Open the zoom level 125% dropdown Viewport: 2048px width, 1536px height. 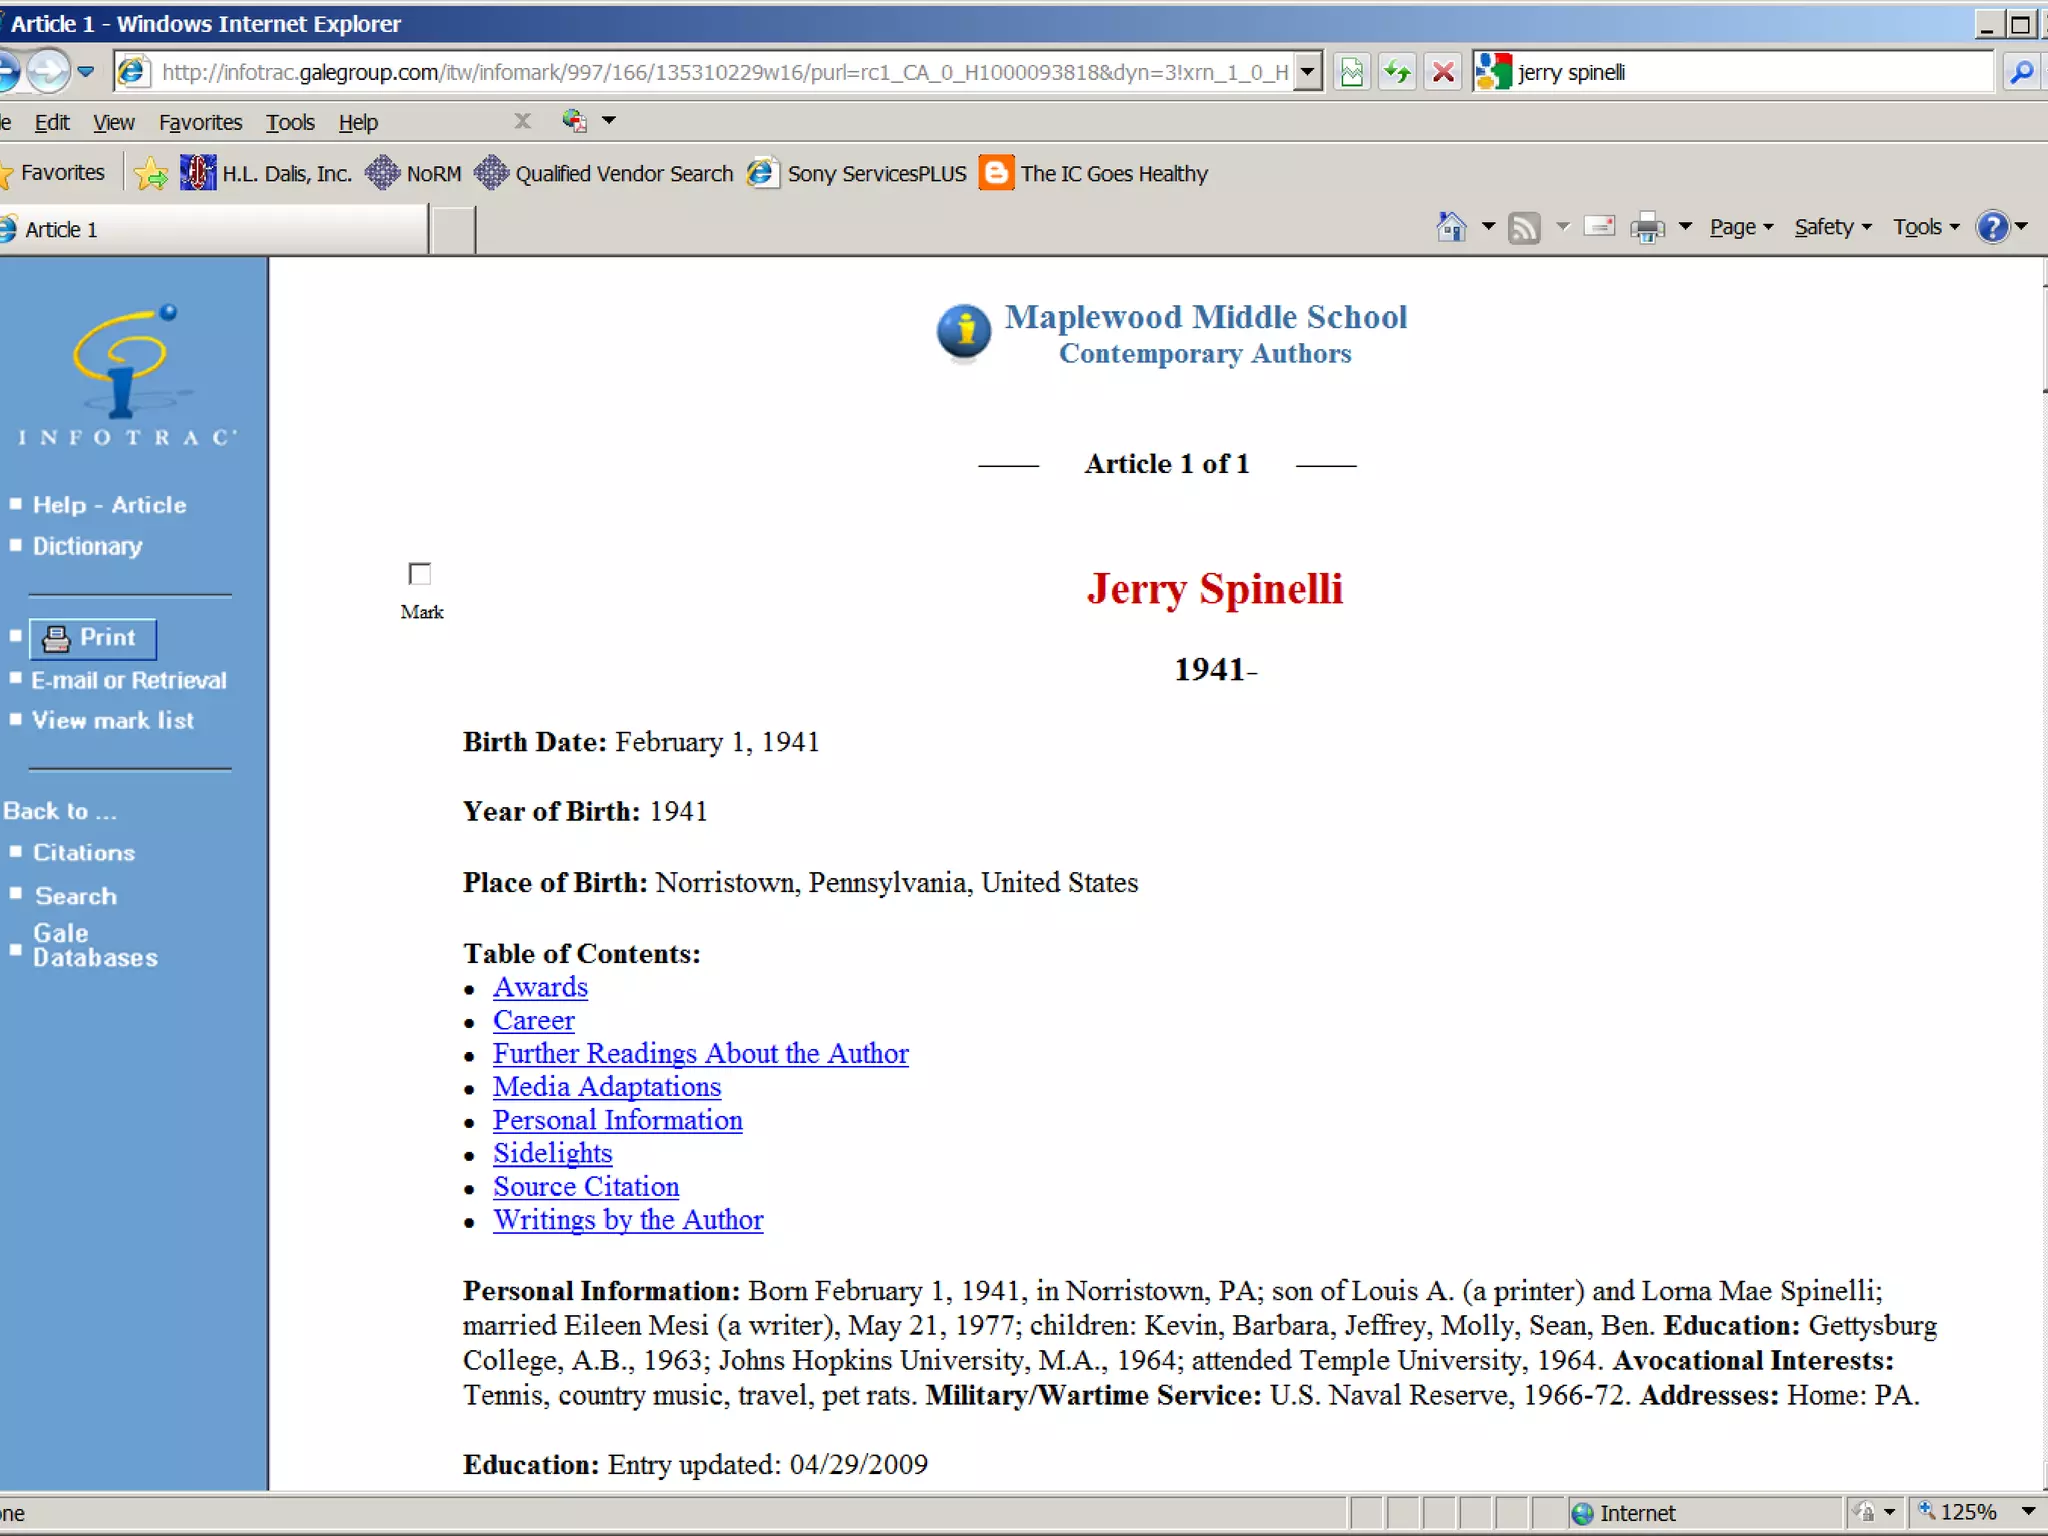[2028, 1512]
